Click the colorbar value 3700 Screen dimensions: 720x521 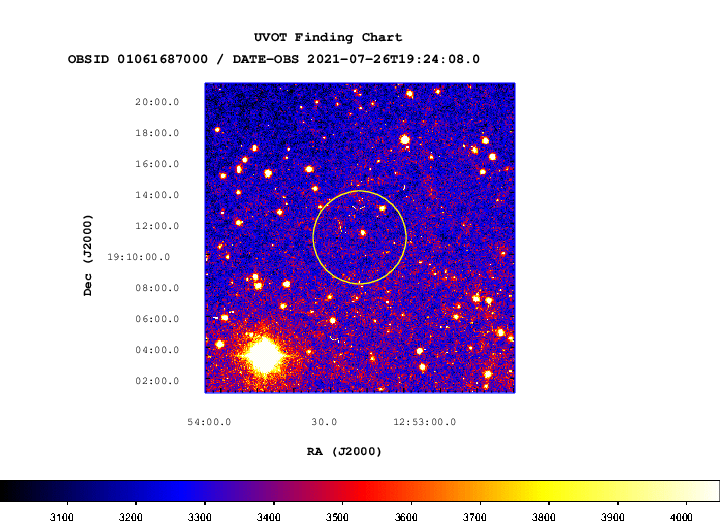[x=474, y=517]
